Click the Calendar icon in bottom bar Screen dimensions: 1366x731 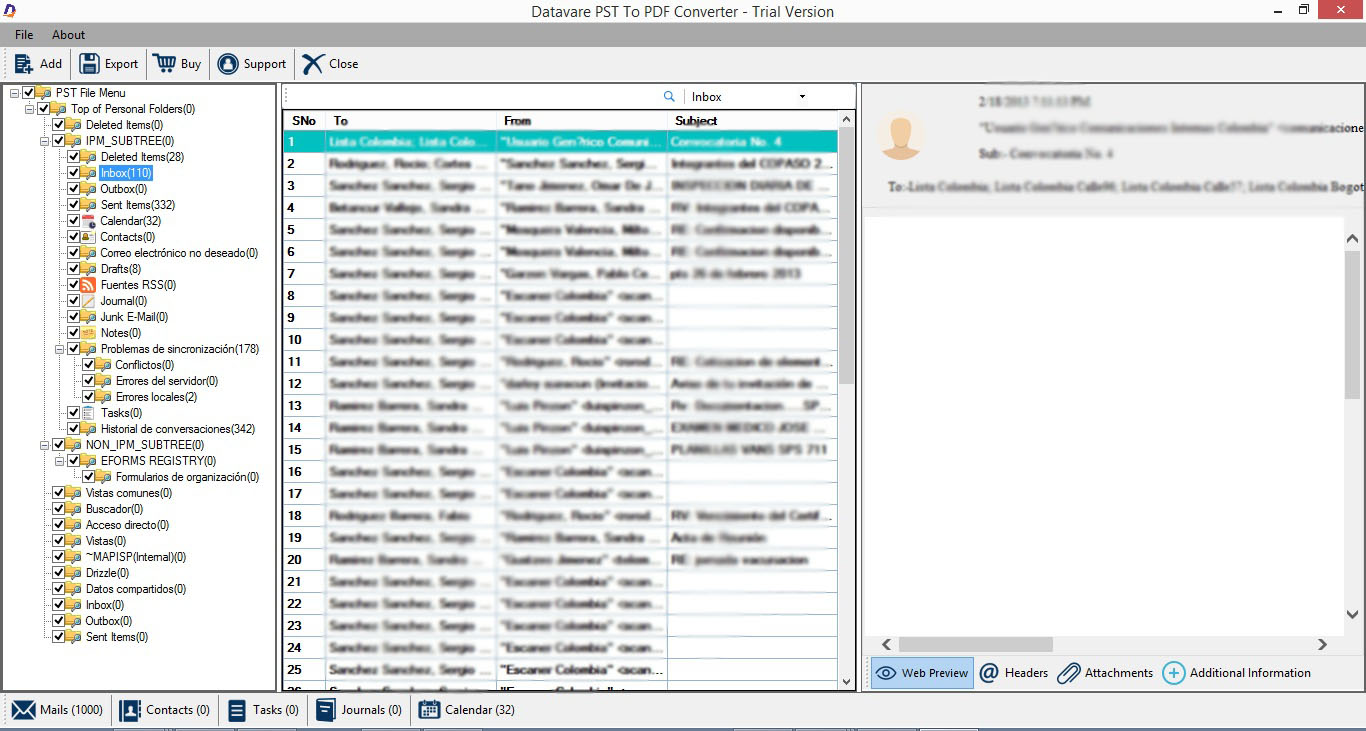[429, 710]
